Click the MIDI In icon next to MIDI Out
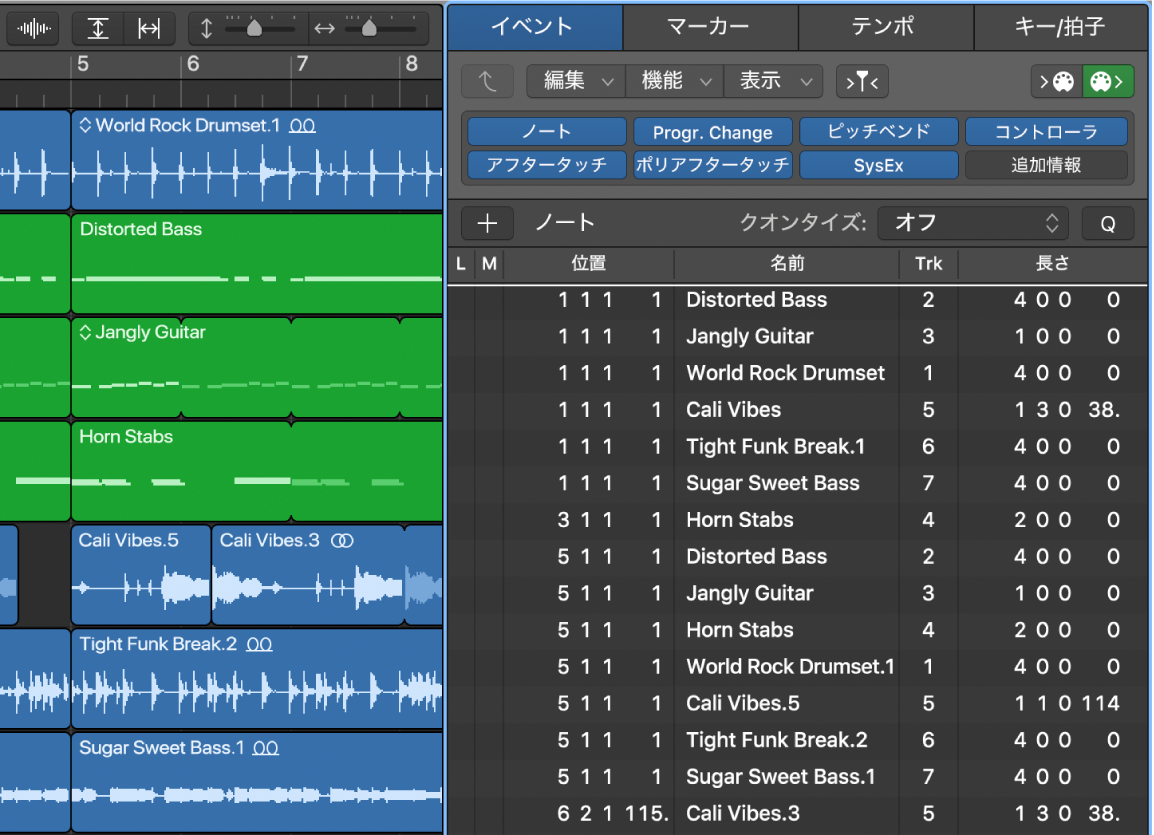This screenshot has height=835, width=1154. click(1064, 82)
